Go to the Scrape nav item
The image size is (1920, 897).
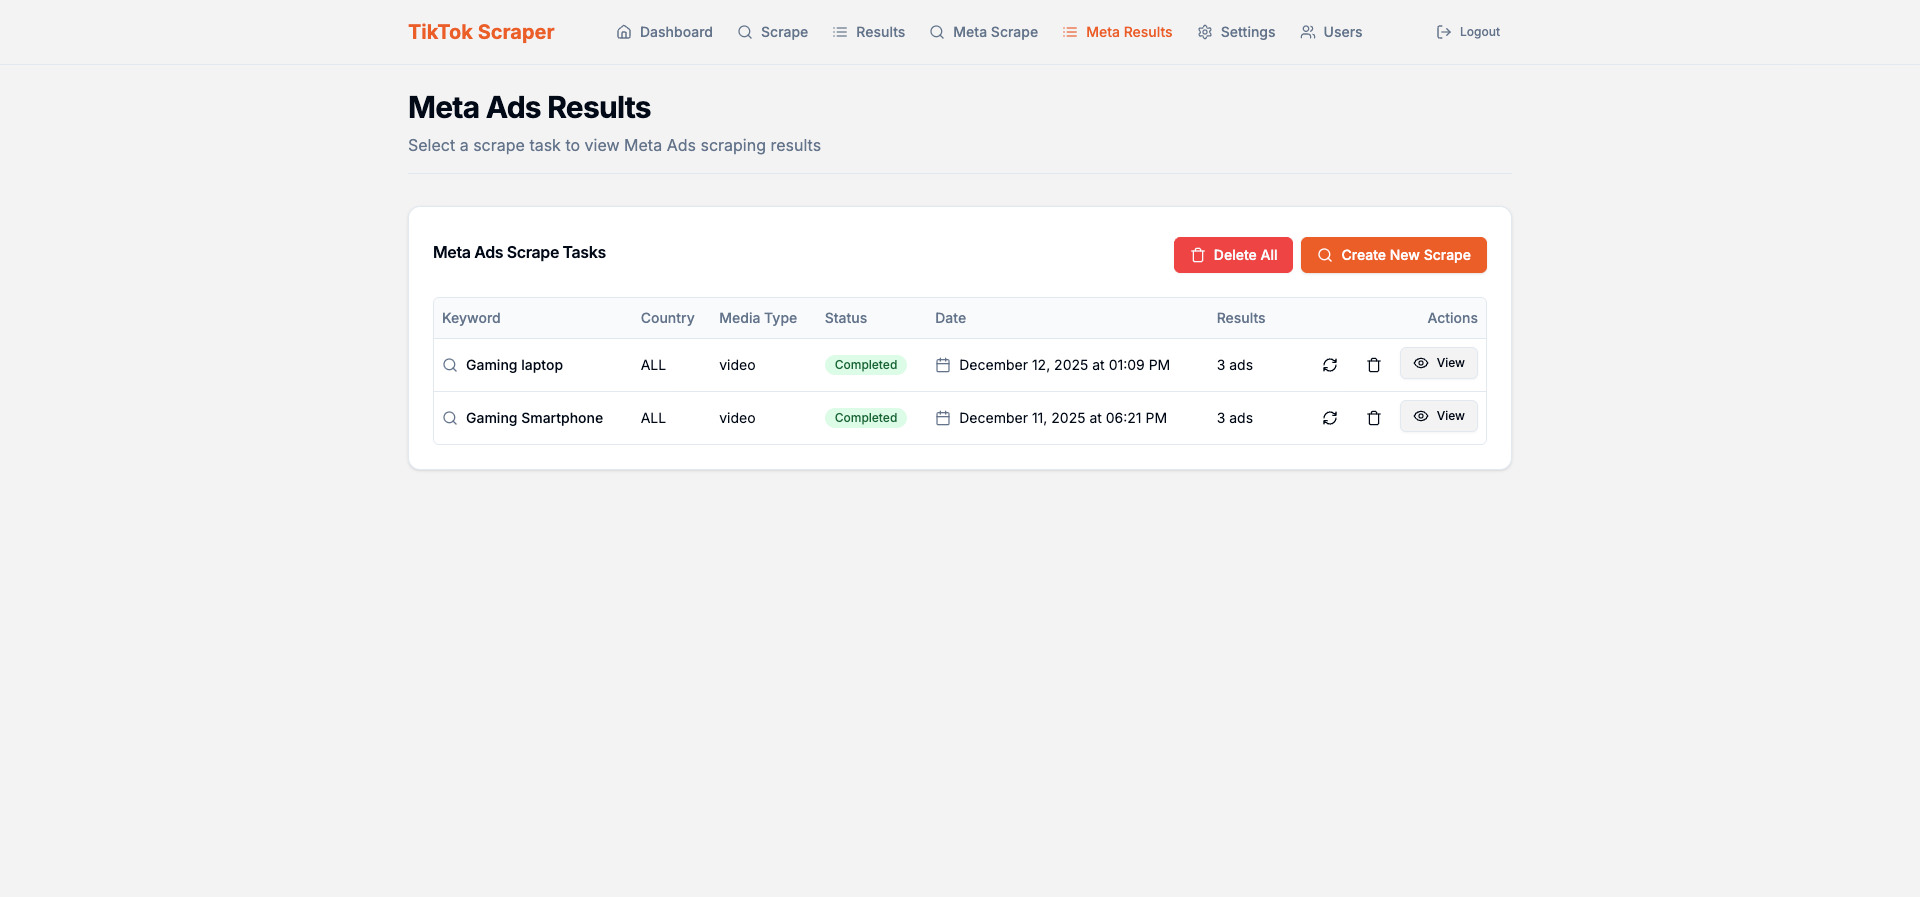[x=772, y=32]
